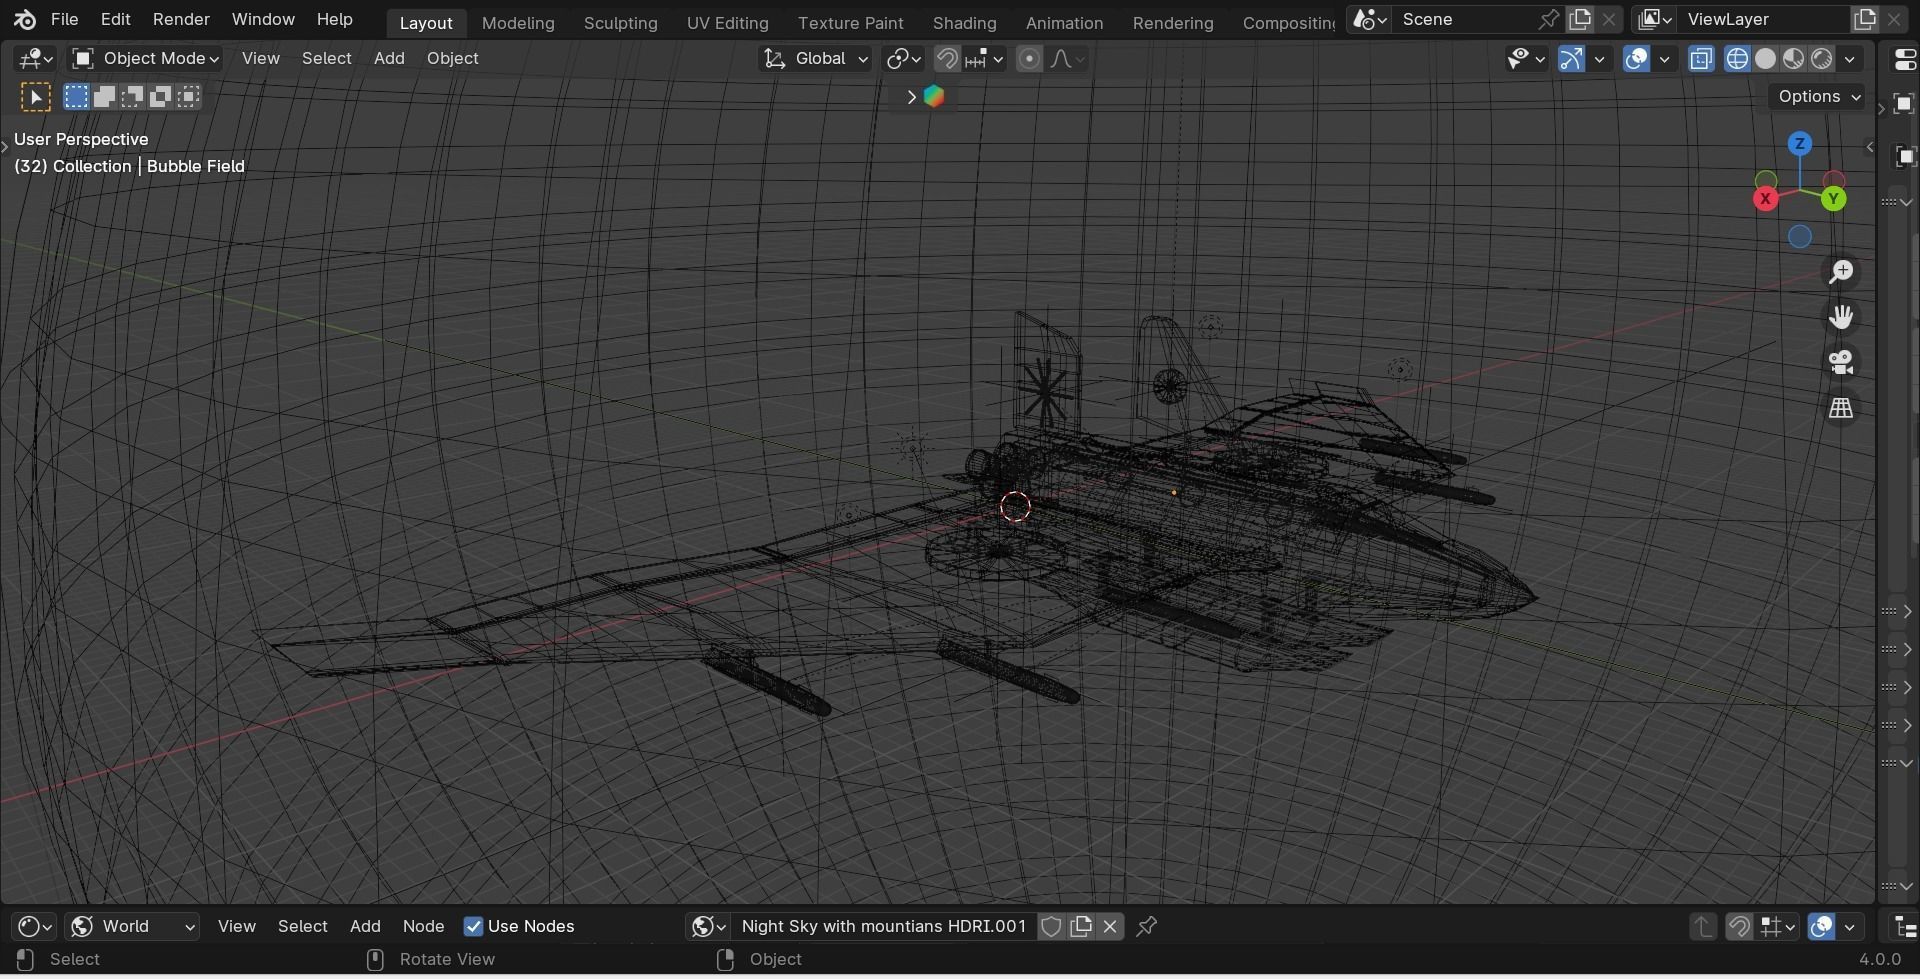Click the zoom view magnifier icon

1841,272
